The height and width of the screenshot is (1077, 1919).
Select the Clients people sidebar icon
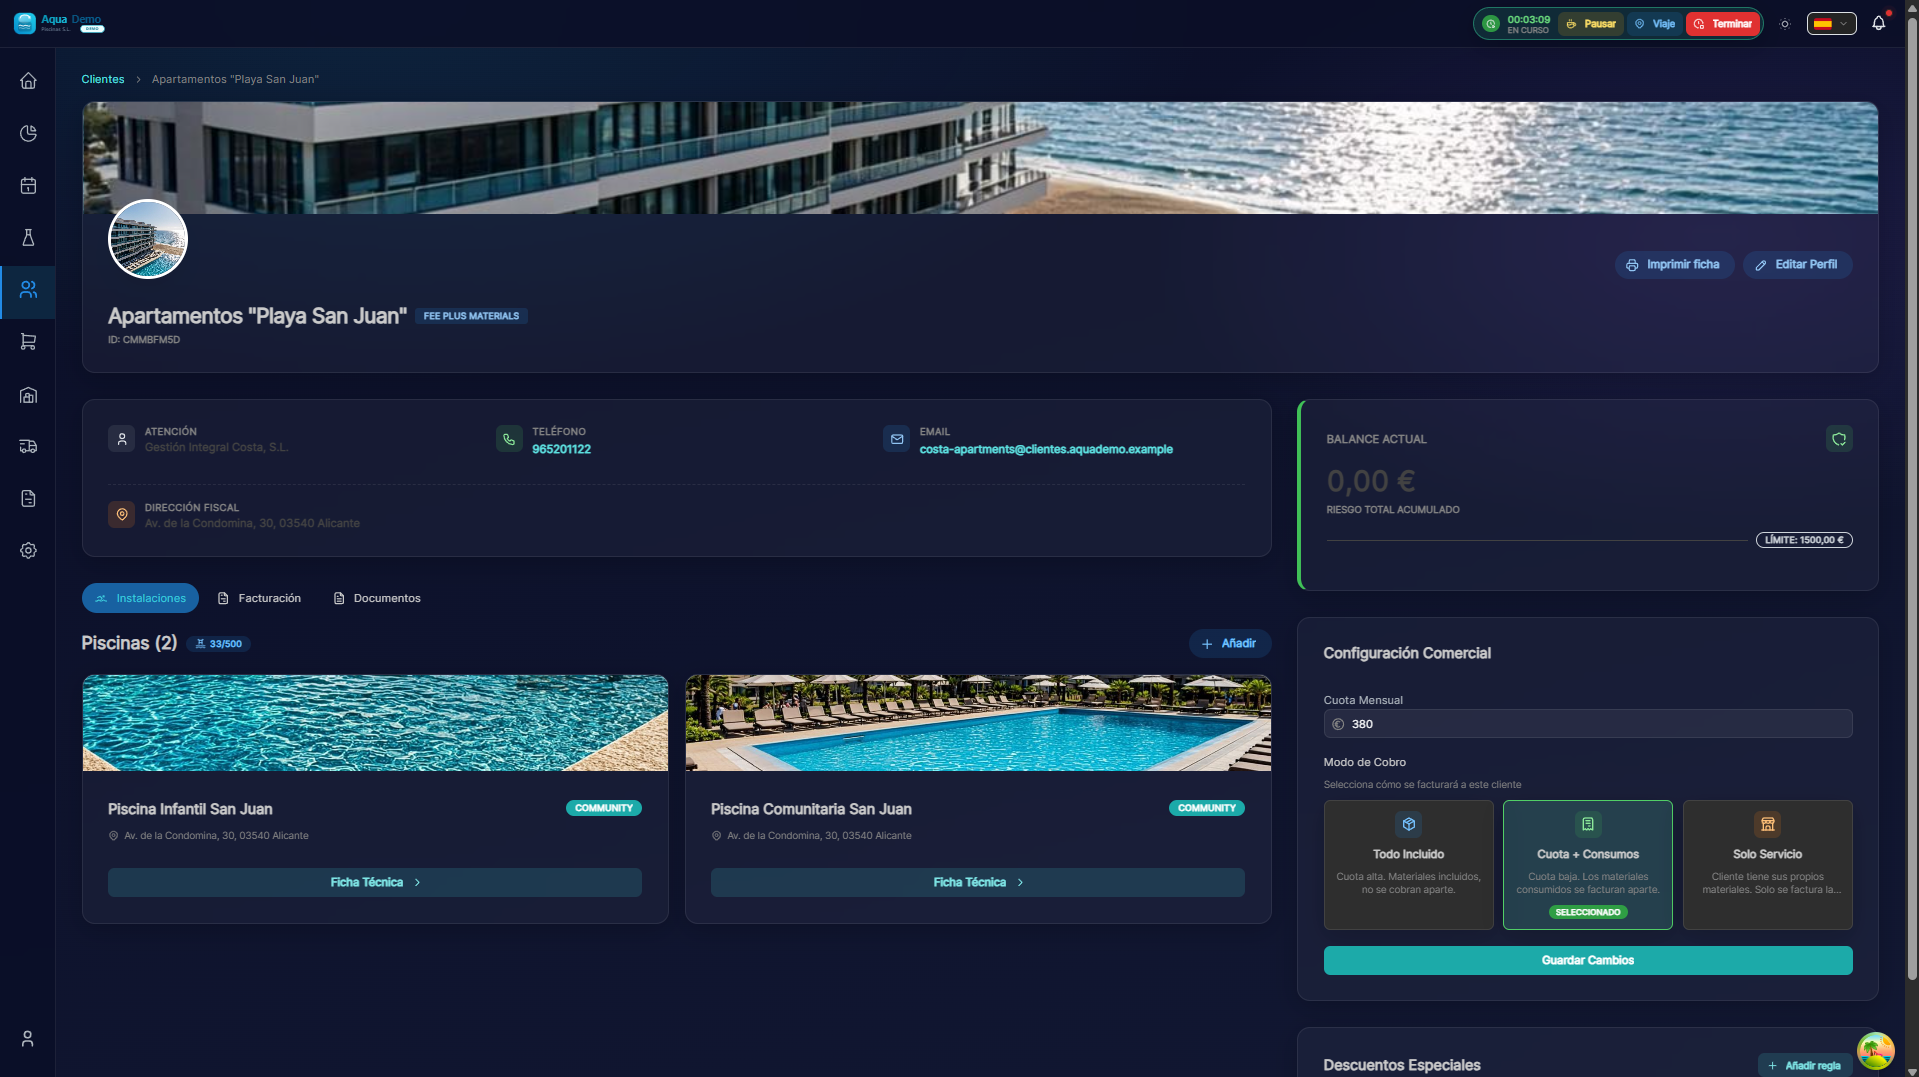[x=28, y=290]
